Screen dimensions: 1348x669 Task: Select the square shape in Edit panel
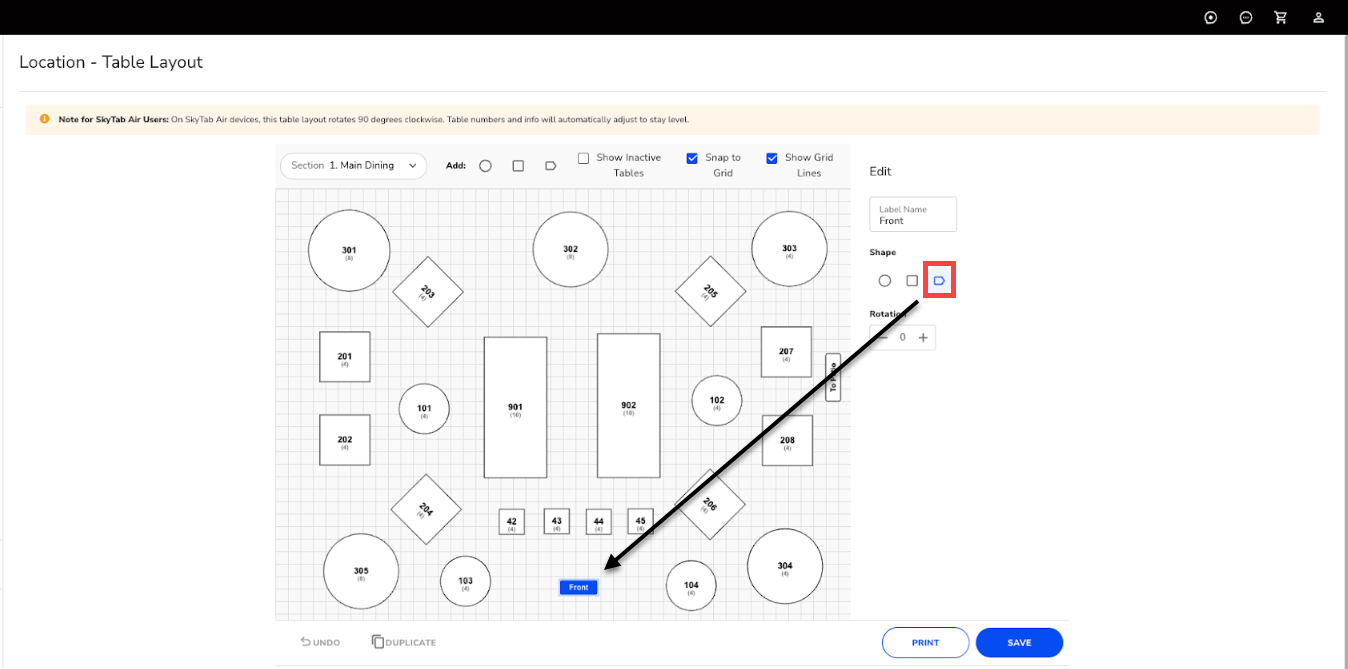tap(911, 281)
